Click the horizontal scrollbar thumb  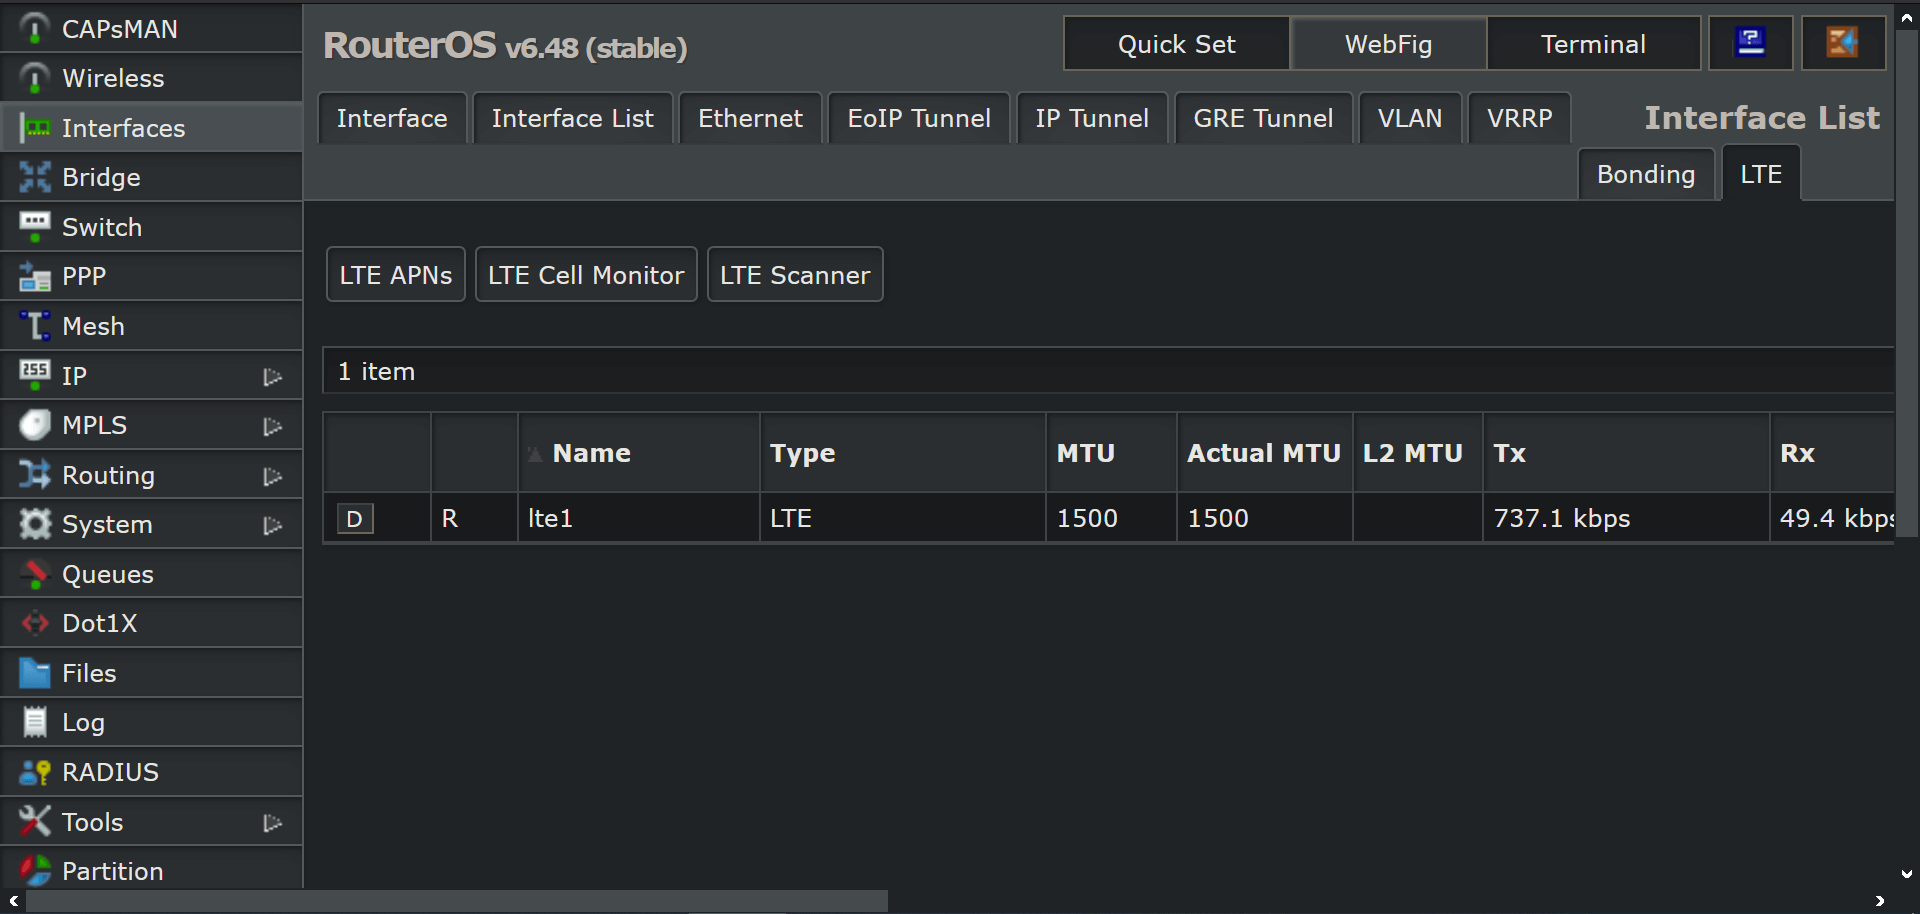click(x=457, y=901)
